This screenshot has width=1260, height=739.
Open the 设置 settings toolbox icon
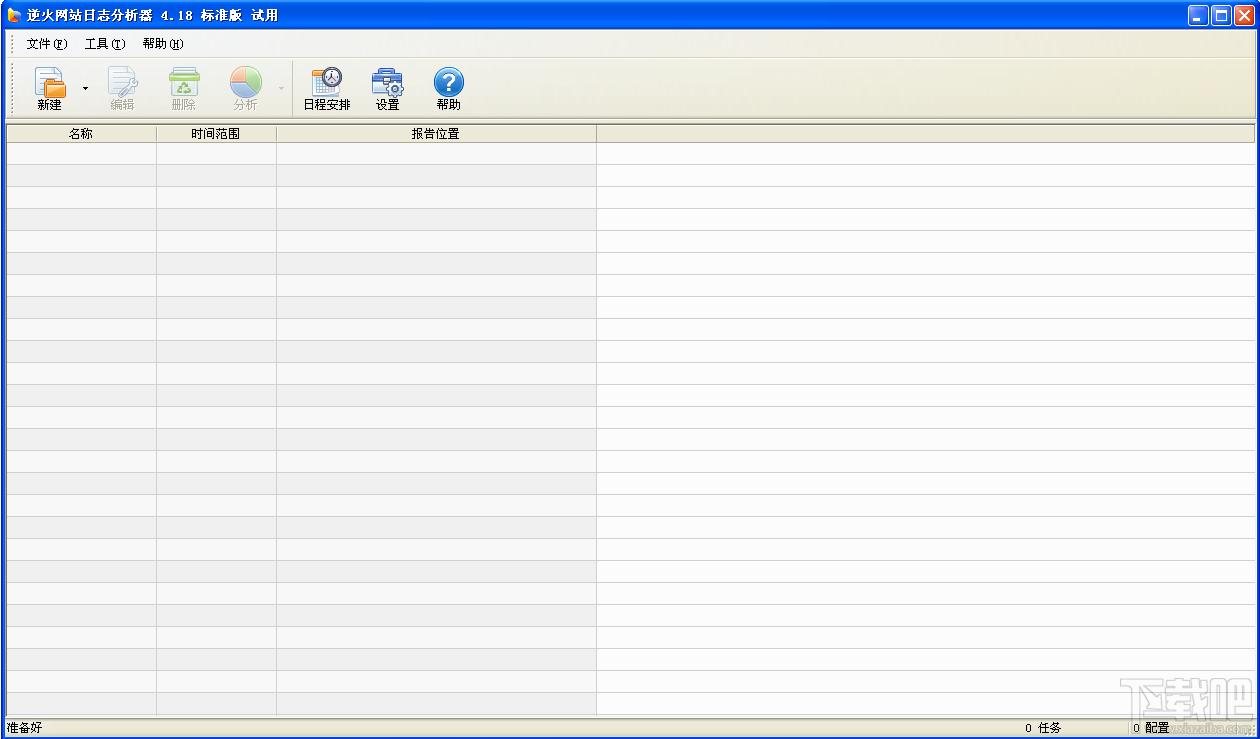tap(388, 88)
